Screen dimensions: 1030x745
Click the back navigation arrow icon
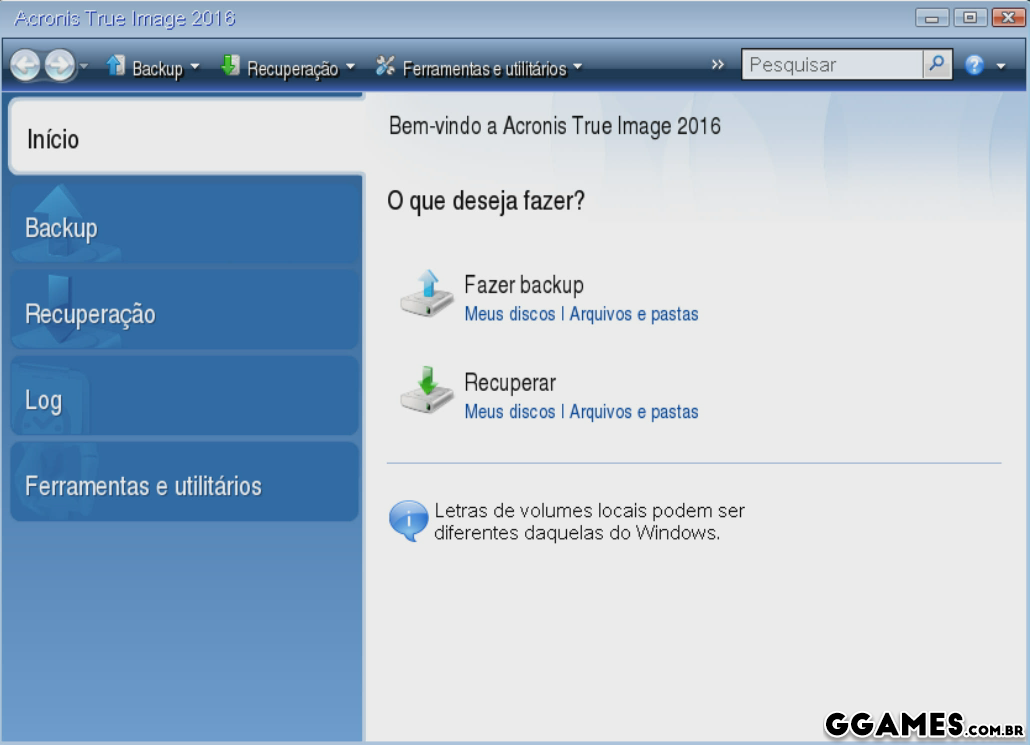coord(26,66)
